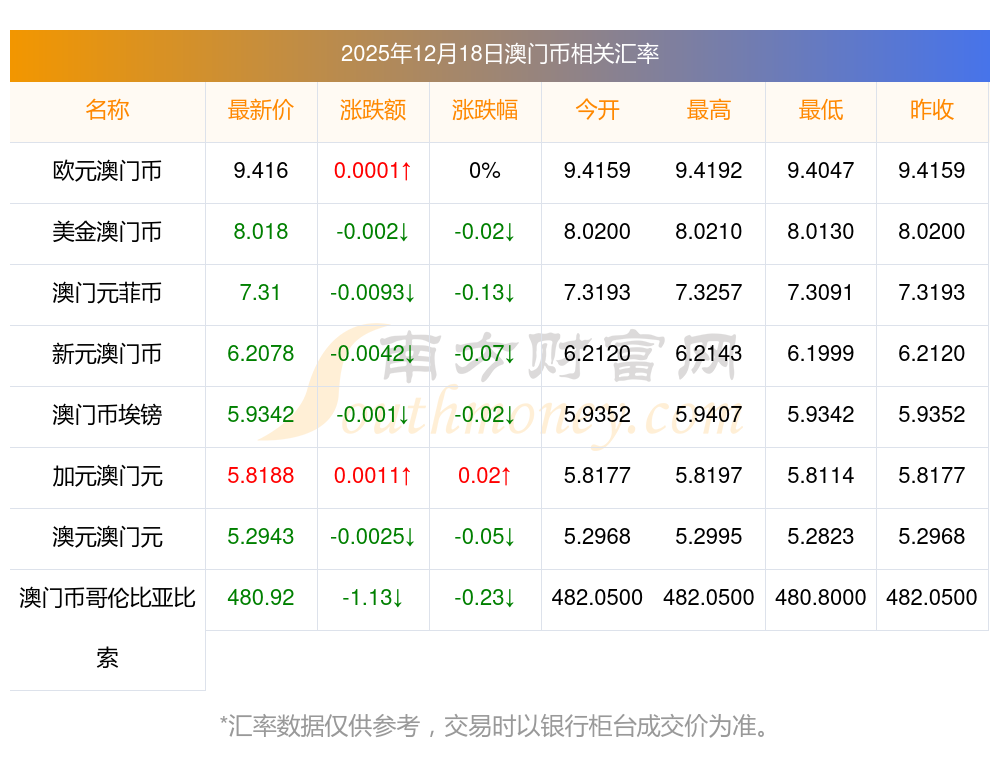
Task: Click the red 5.8188 latest price
Action: [261, 476]
